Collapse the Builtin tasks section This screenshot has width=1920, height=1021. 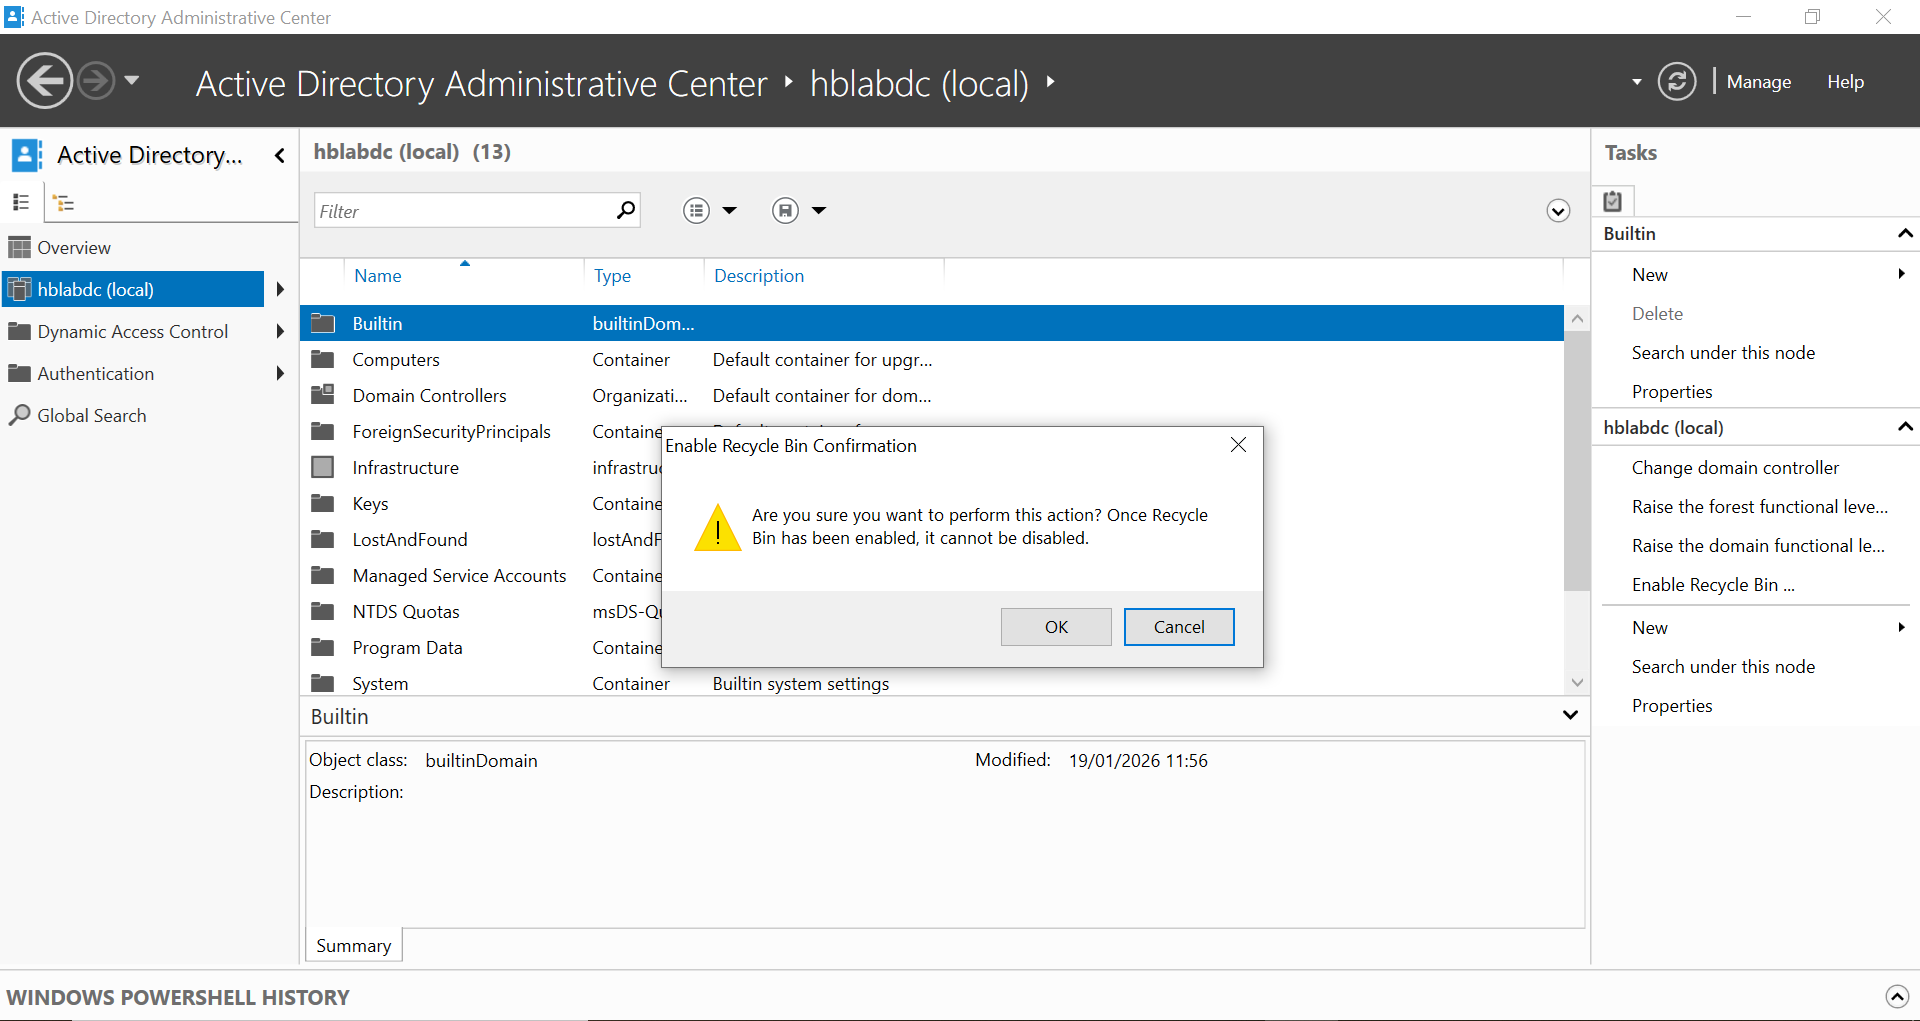(x=1905, y=234)
